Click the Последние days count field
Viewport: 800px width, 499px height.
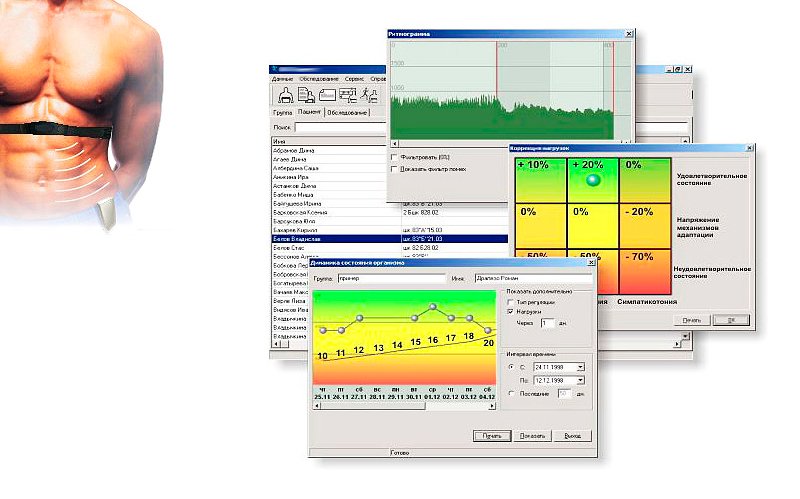click(564, 394)
